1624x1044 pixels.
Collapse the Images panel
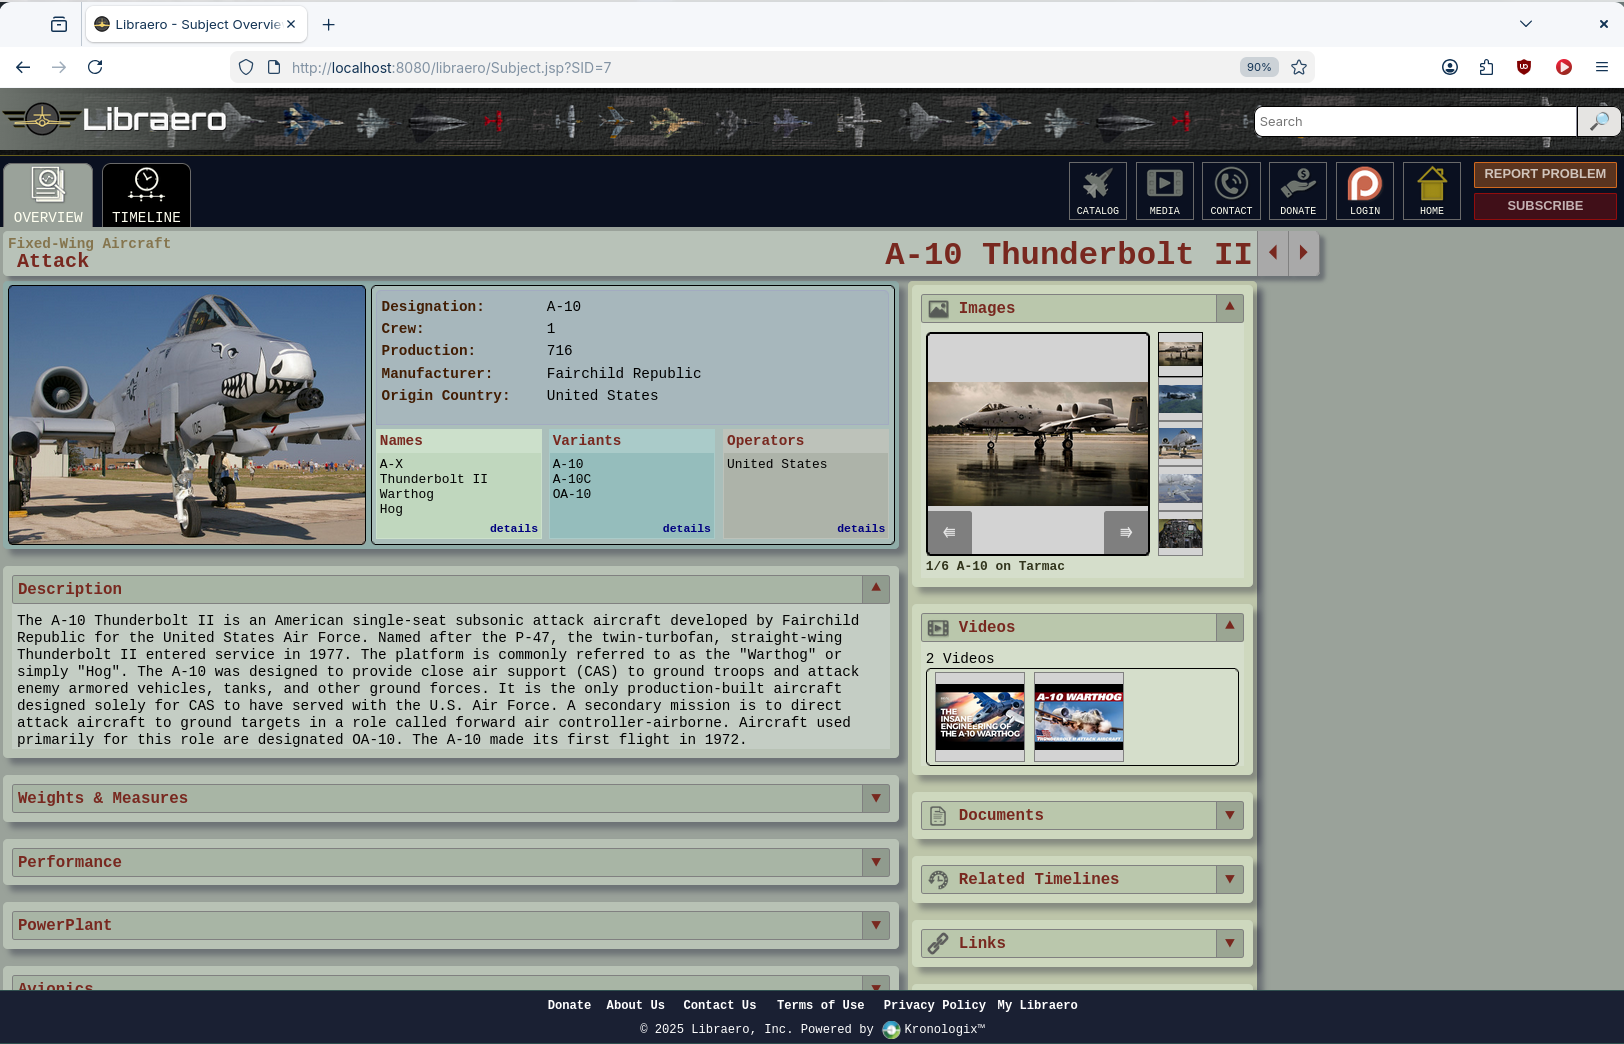1230,308
